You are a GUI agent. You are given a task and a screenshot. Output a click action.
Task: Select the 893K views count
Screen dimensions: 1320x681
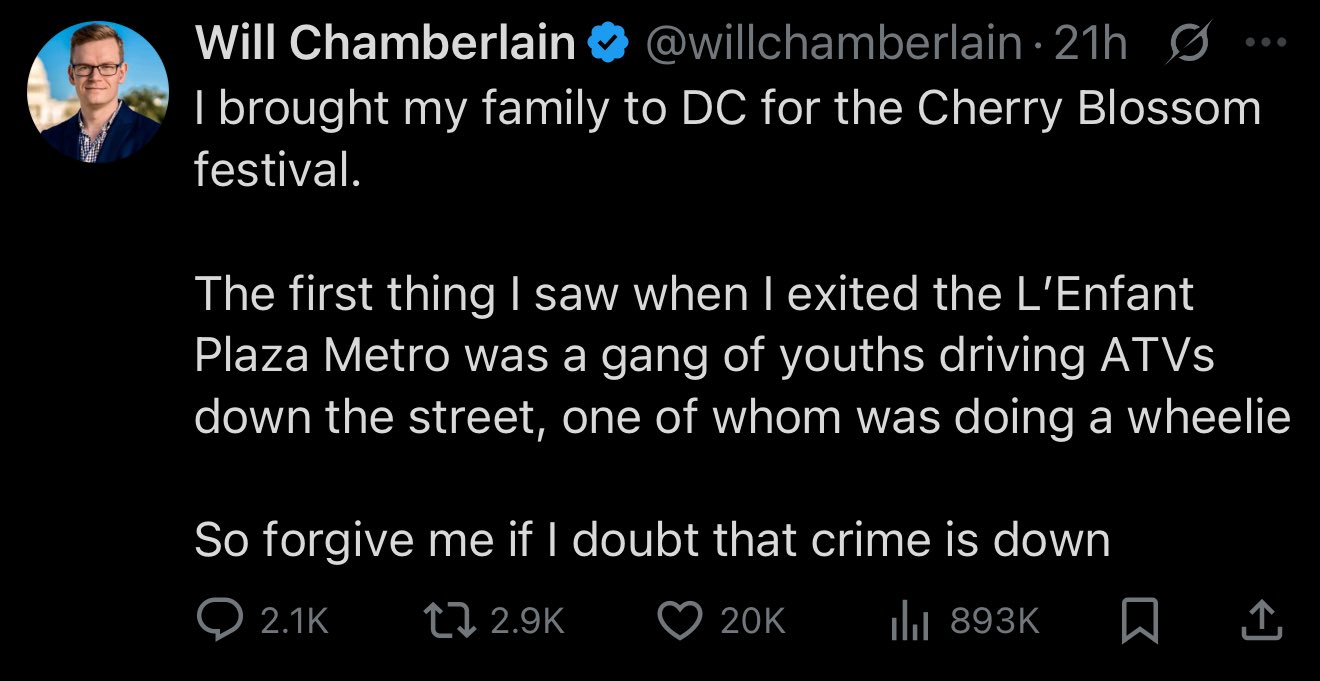point(994,622)
